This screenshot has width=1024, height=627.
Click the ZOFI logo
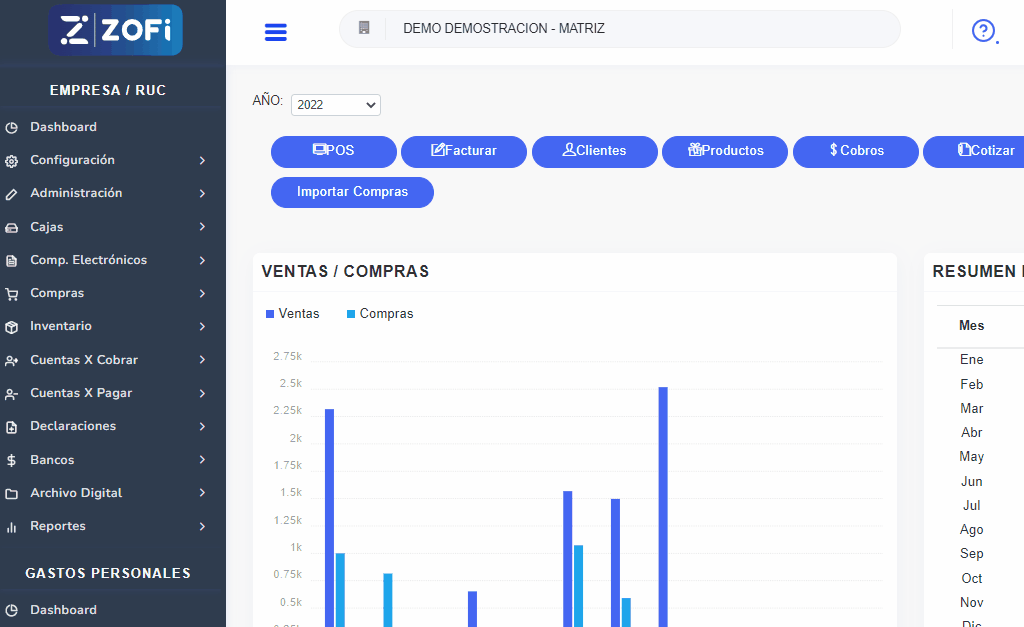click(x=115, y=30)
